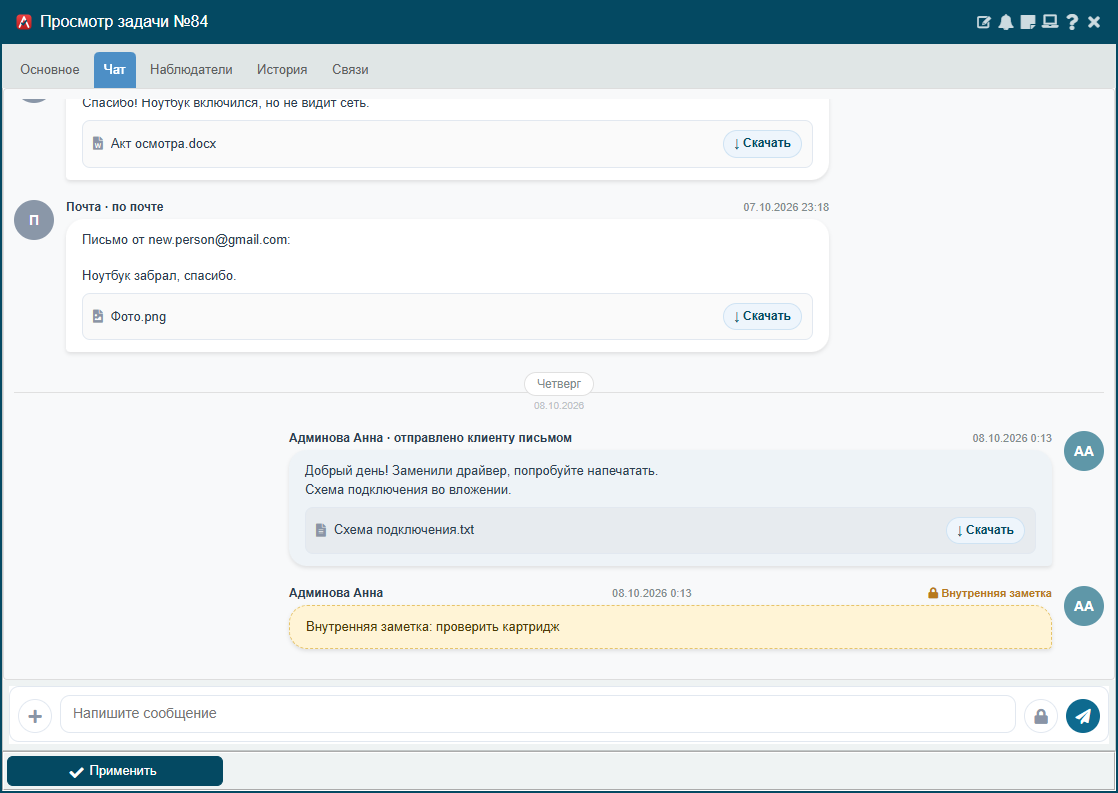The image size is (1118, 793).
Task: Click the header «Админова Анна · отправлено клиенту письмом»
Action: 430,438
